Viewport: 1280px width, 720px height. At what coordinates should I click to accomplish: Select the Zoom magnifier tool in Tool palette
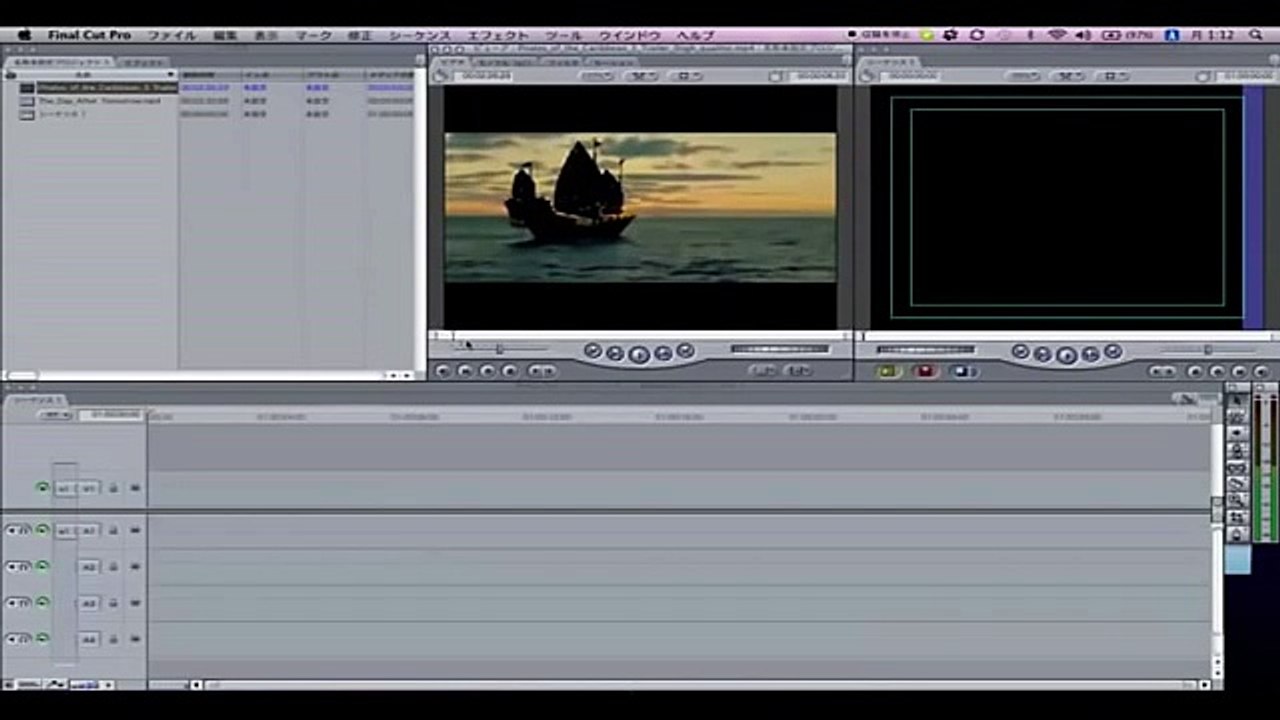click(1237, 501)
